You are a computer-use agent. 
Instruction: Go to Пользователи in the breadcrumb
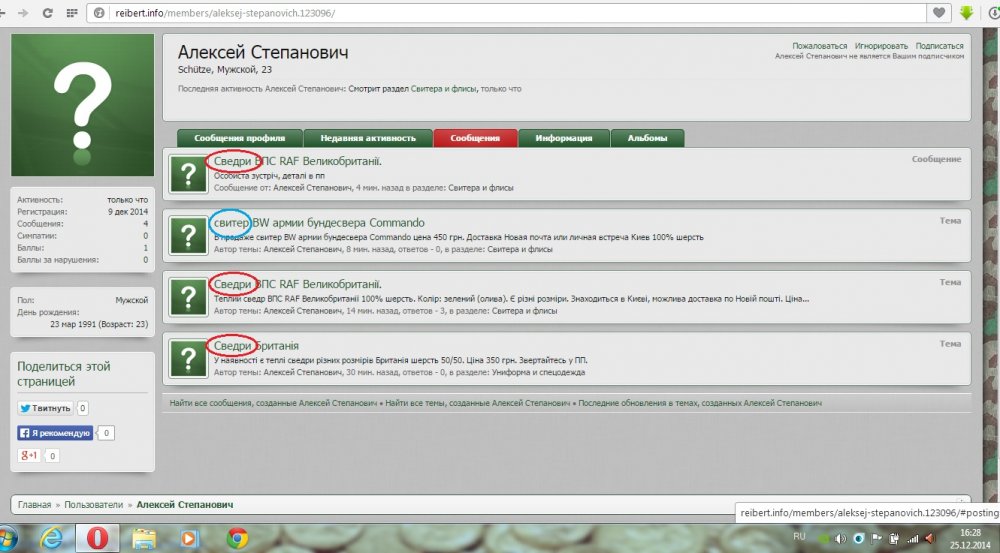tap(94, 505)
